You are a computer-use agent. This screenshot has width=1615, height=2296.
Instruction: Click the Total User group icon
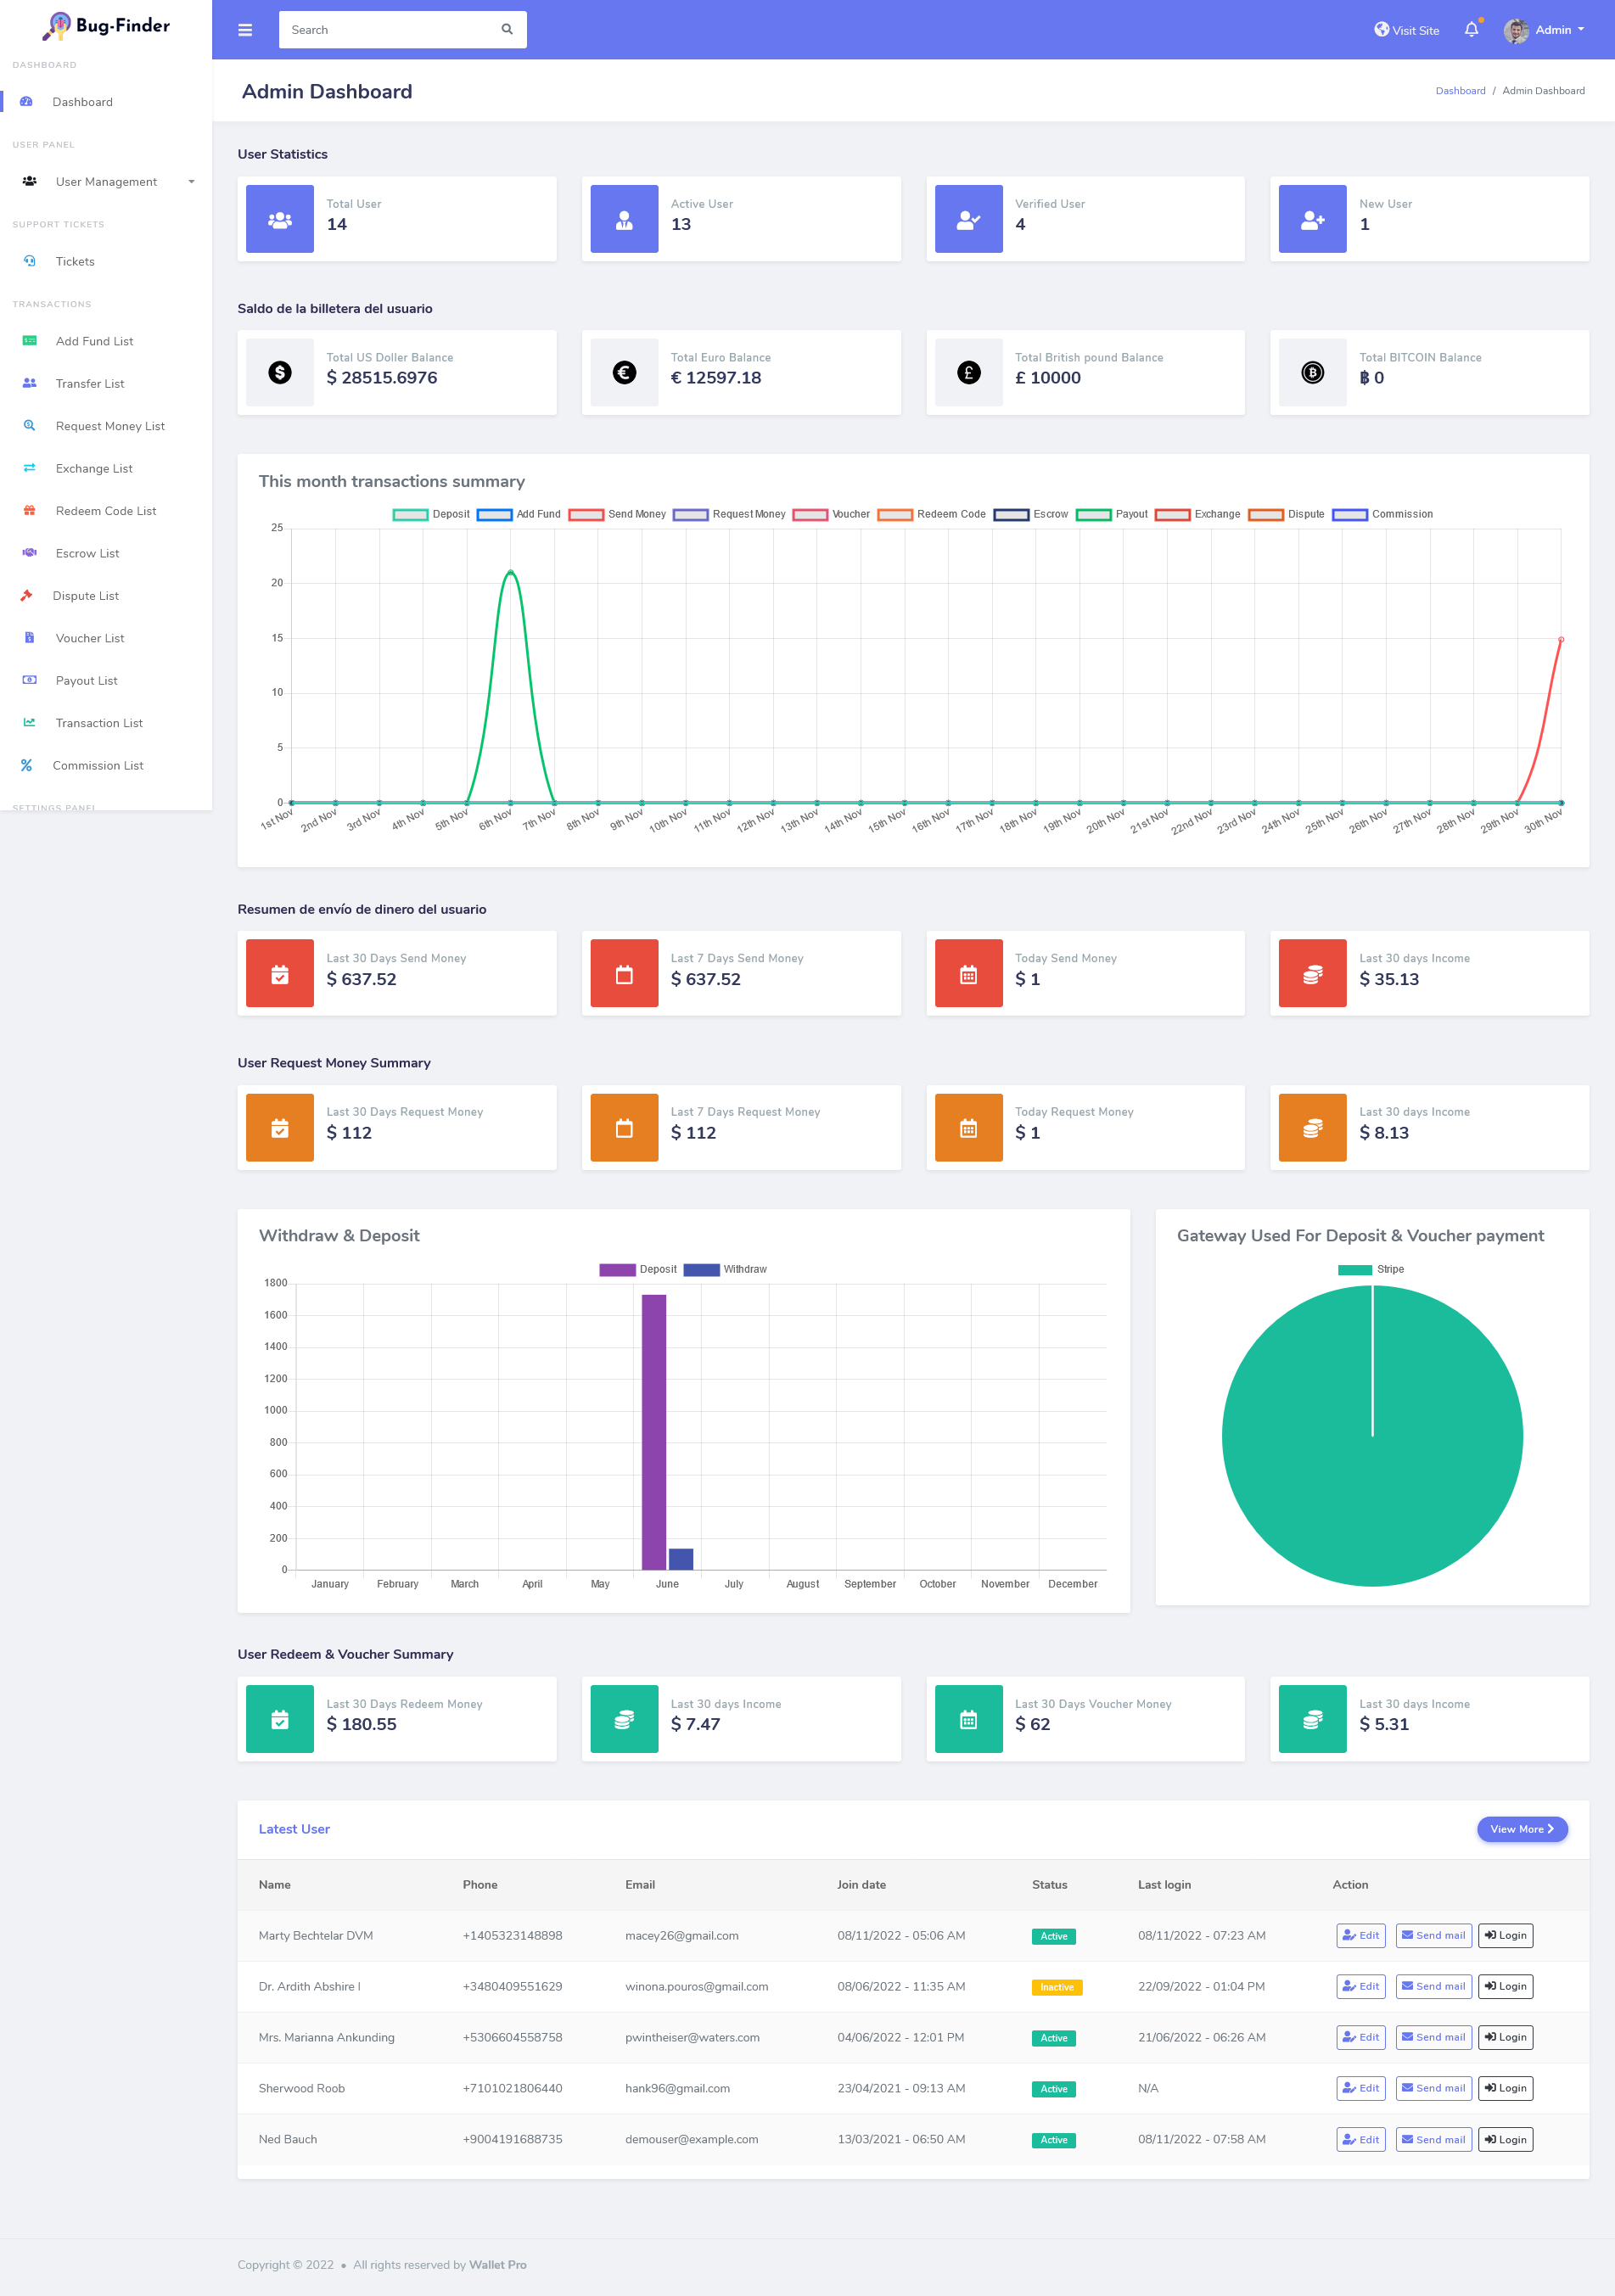pyautogui.click(x=280, y=220)
